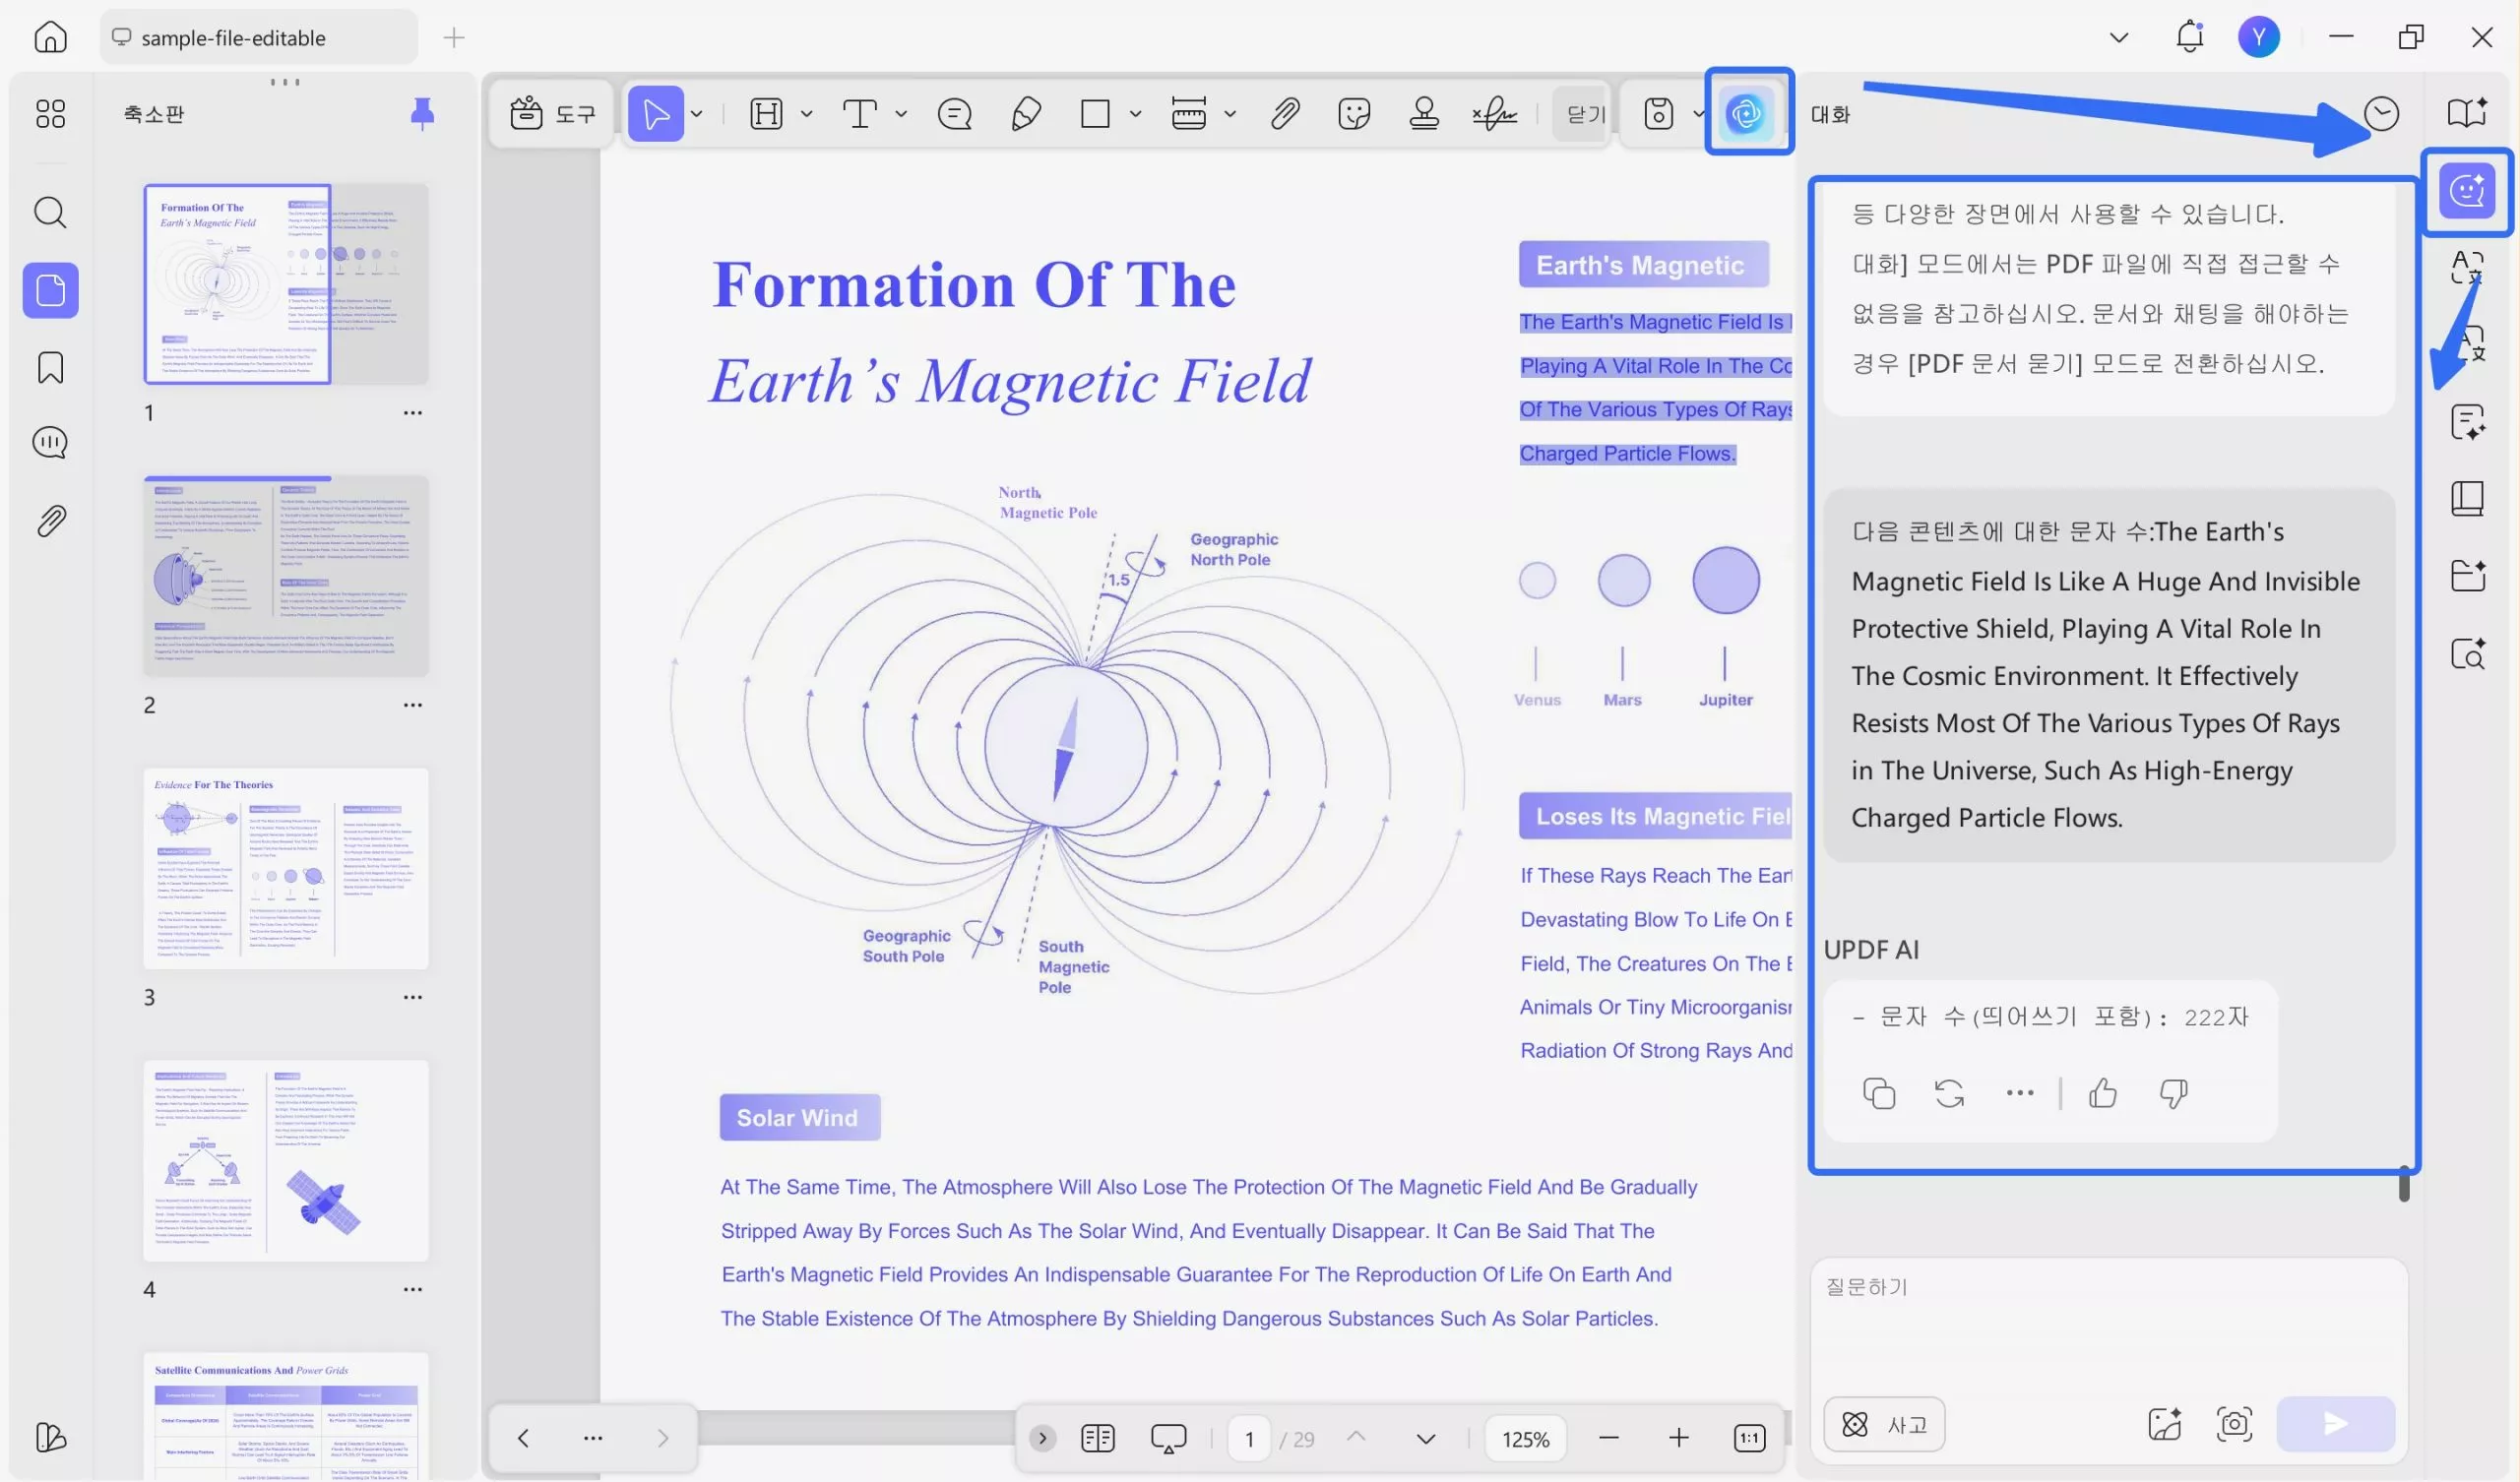
Task: Zoom out with the minus button
Action: pyautogui.click(x=1608, y=1438)
